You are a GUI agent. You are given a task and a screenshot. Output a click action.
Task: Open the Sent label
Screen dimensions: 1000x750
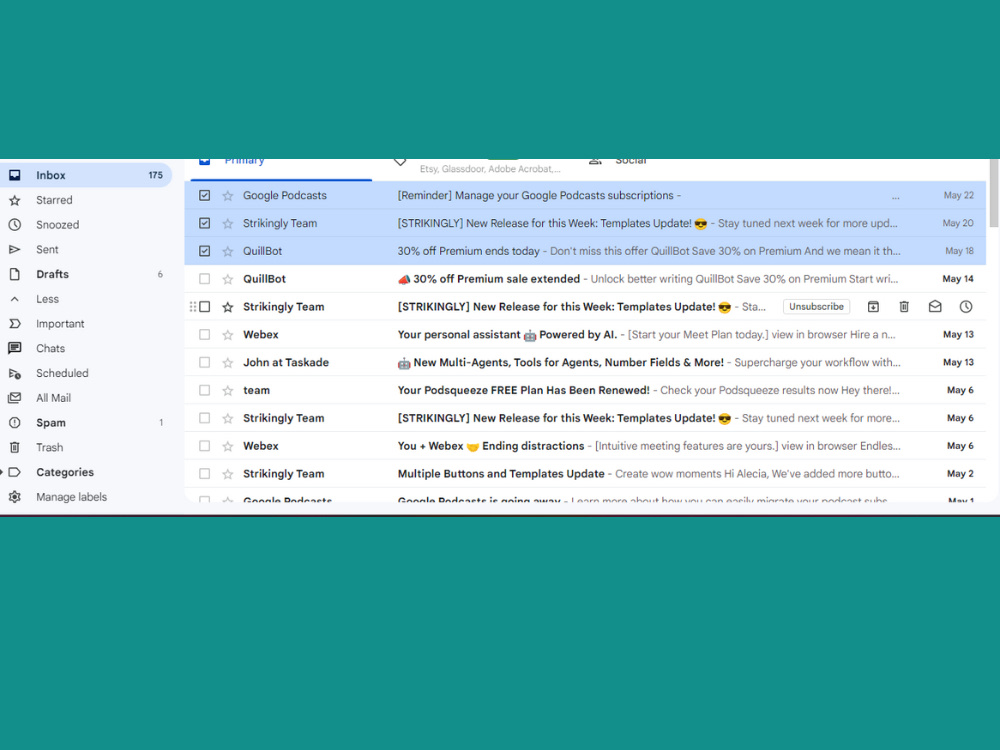click(x=47, y=249)
